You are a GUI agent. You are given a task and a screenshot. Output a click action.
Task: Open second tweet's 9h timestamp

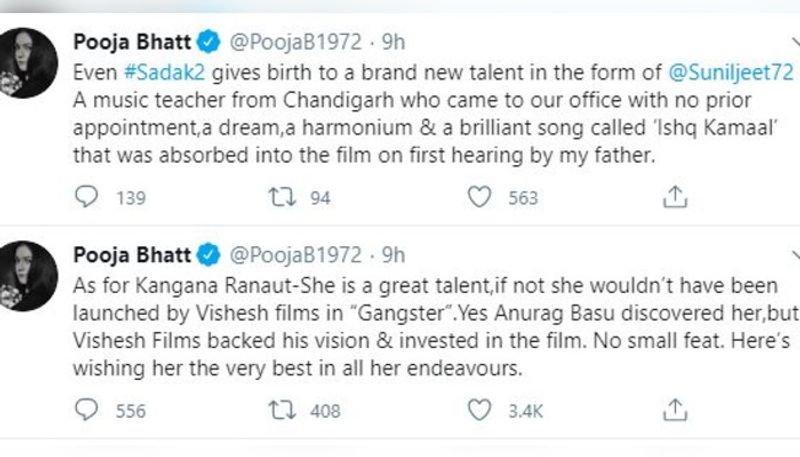[x=394, y=255]
